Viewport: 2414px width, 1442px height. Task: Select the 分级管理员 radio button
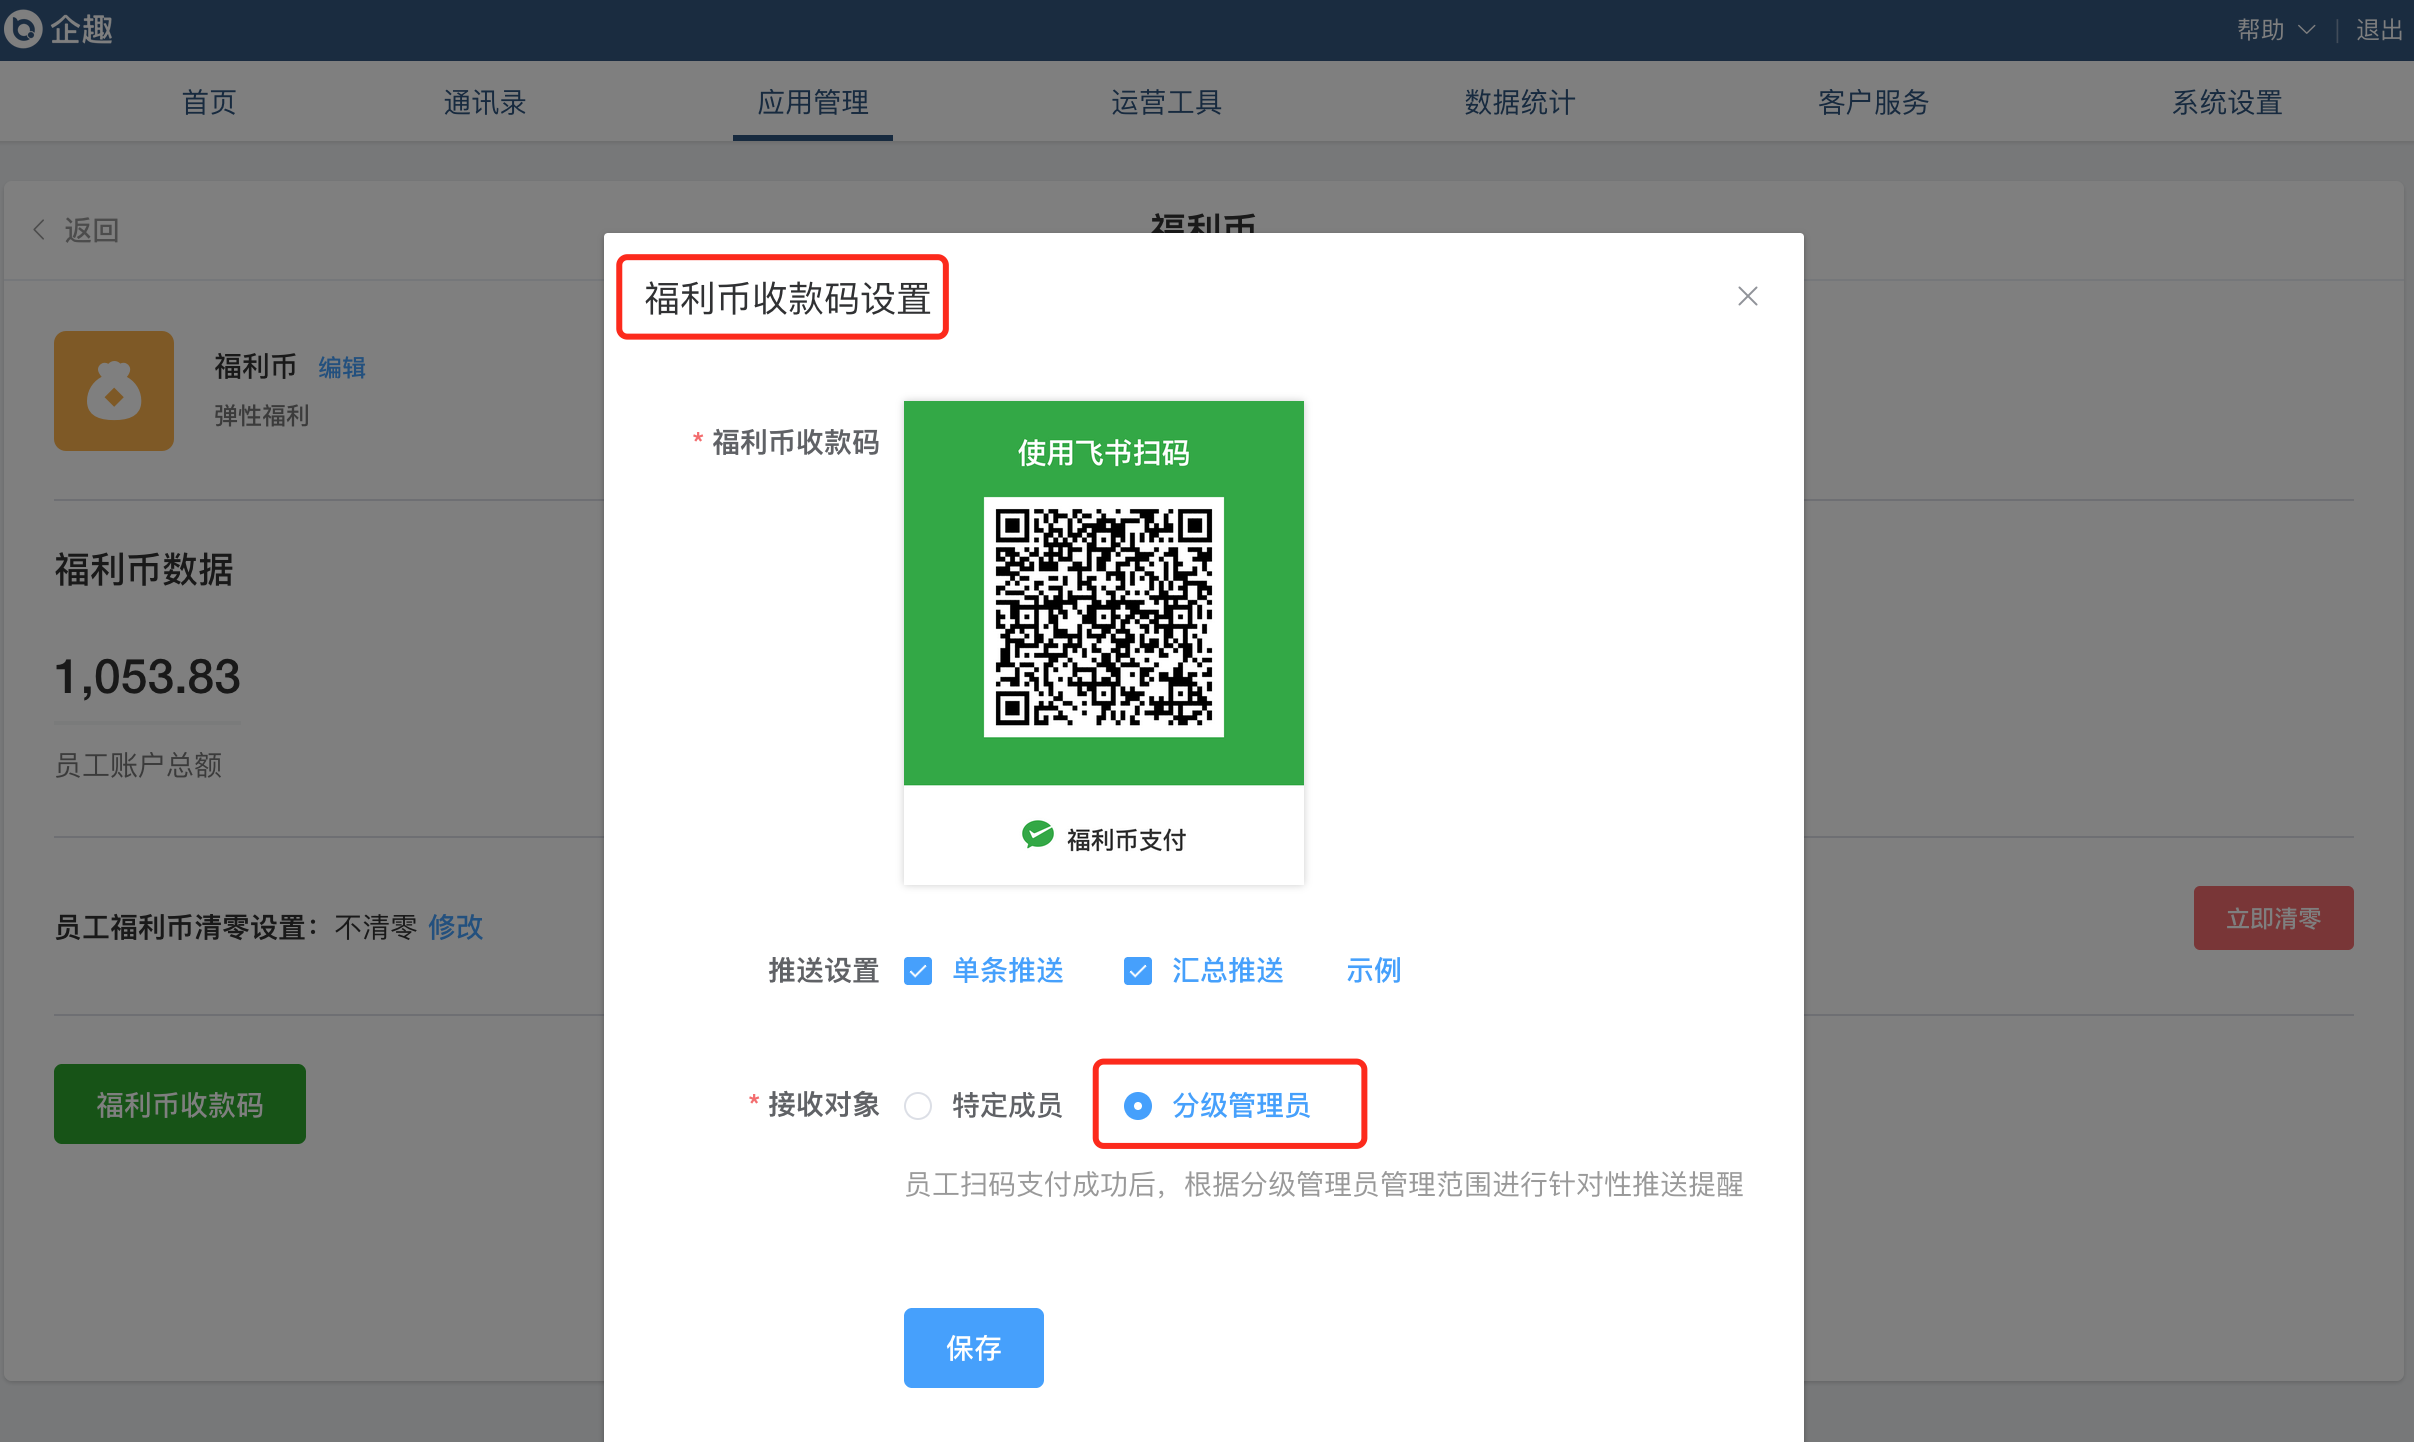click(1137, 1106)
